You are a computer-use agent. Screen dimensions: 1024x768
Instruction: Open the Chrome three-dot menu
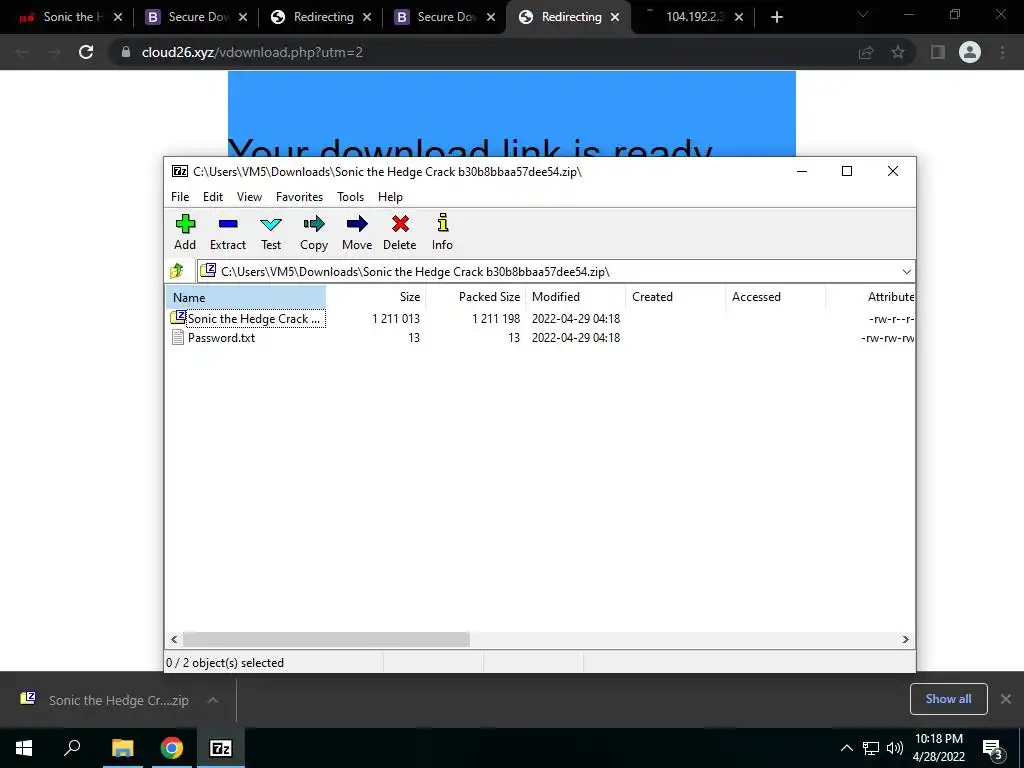tap(1002, 52)
